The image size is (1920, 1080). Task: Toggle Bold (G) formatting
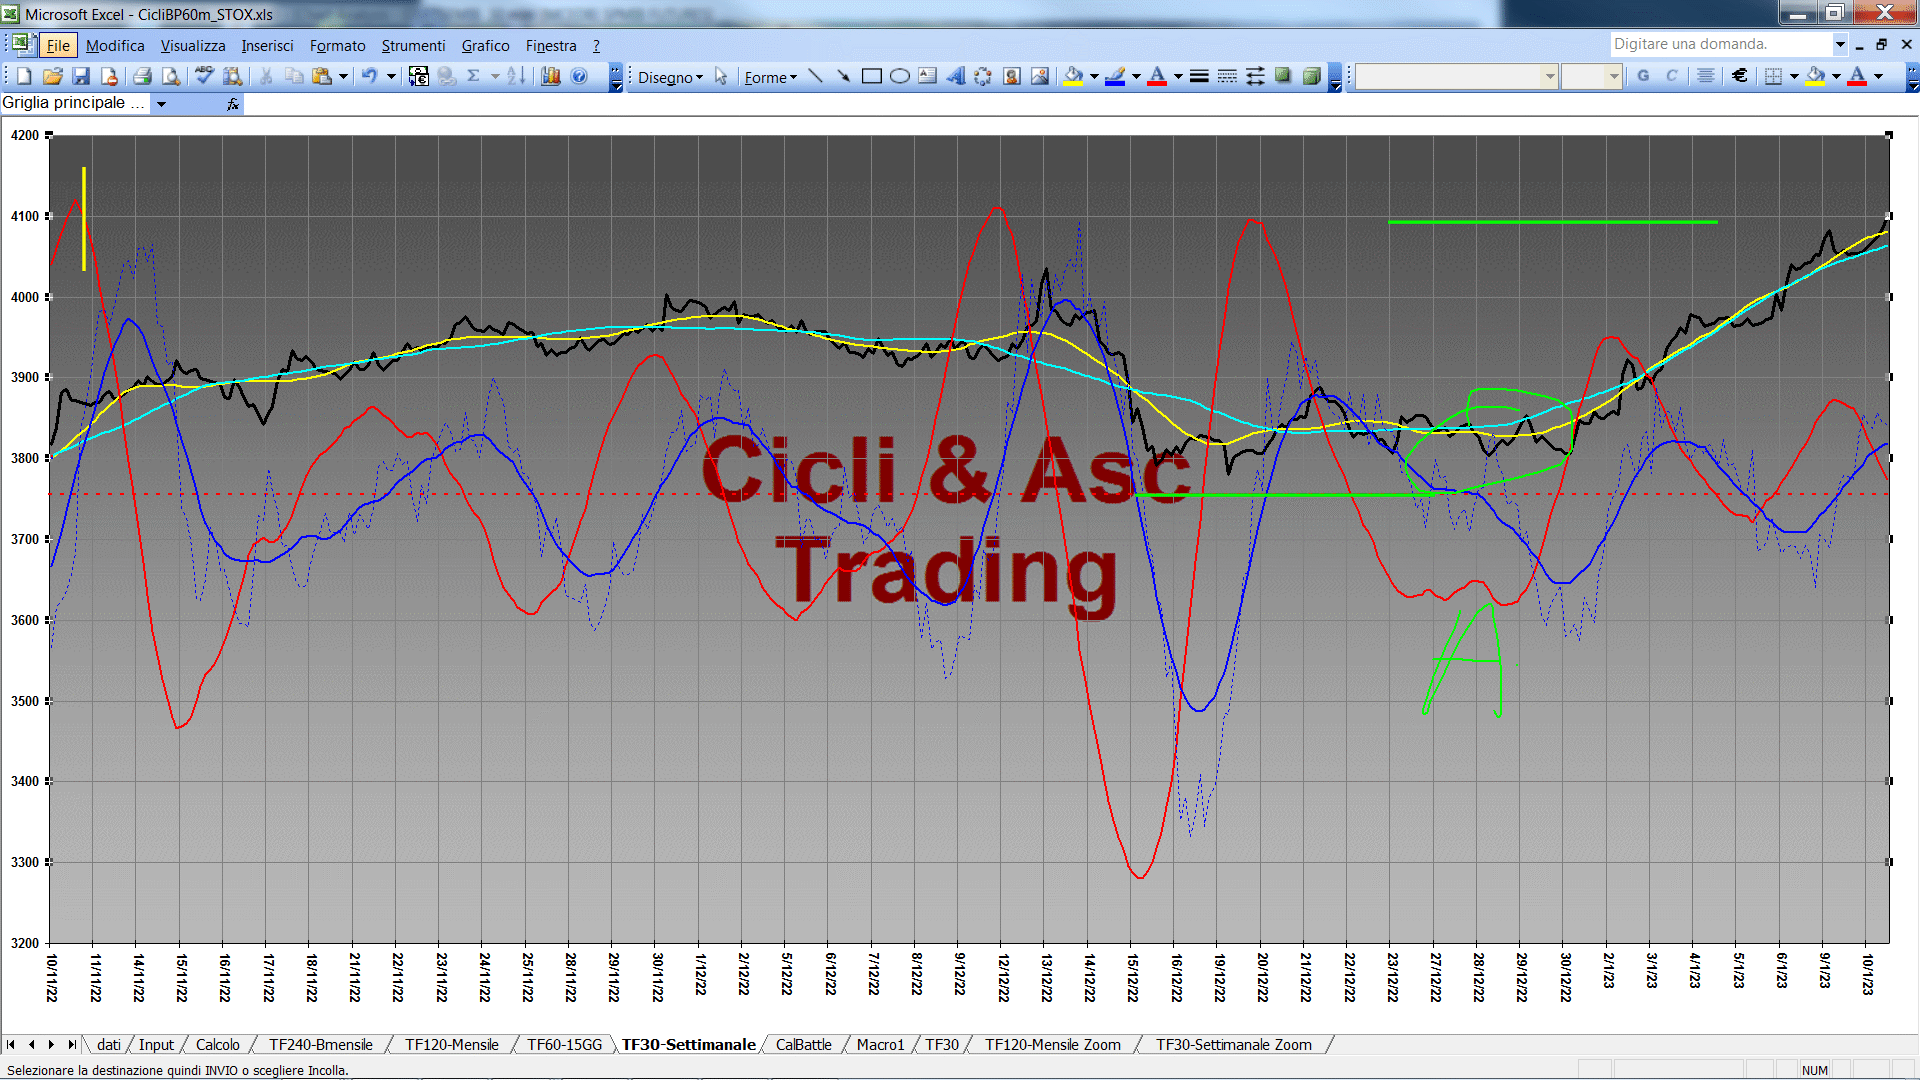point(1643,76)
